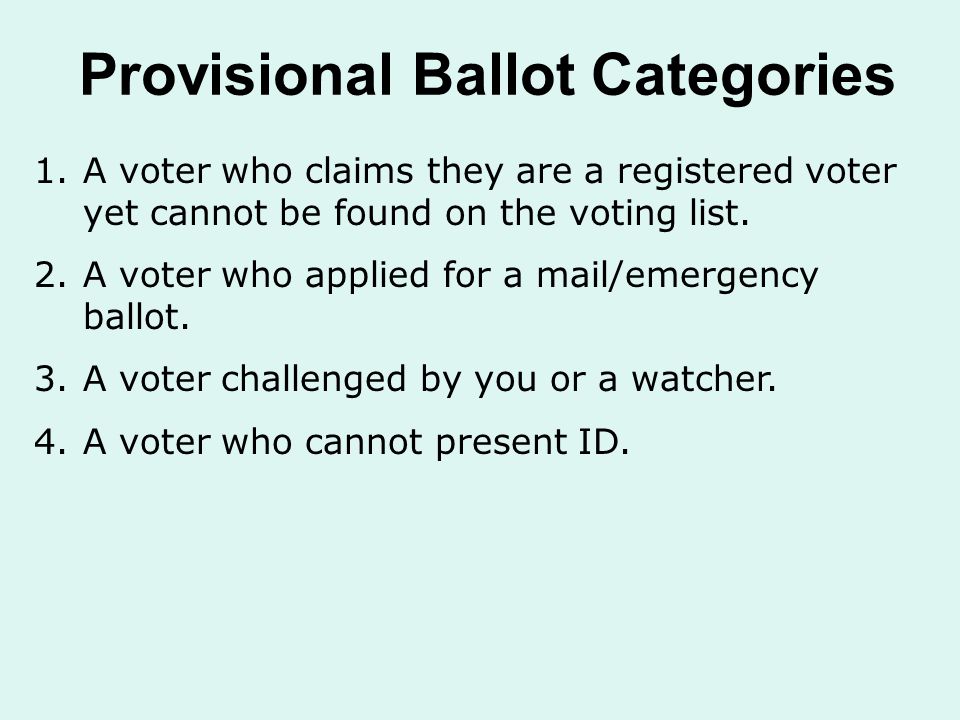Click list number 3 marker

(50, 379)
